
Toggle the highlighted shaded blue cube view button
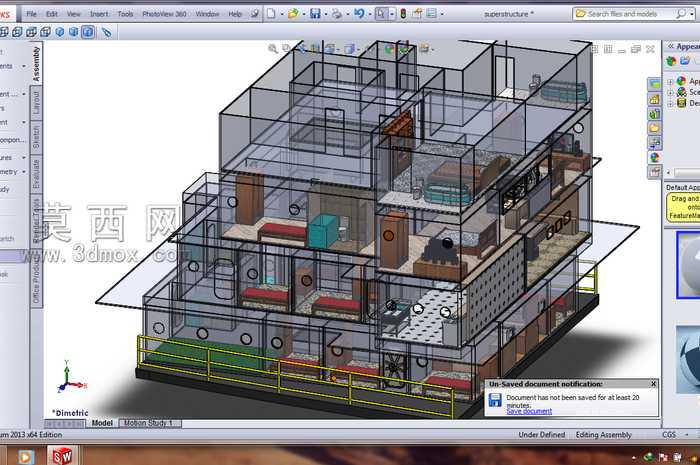[88, 32]
